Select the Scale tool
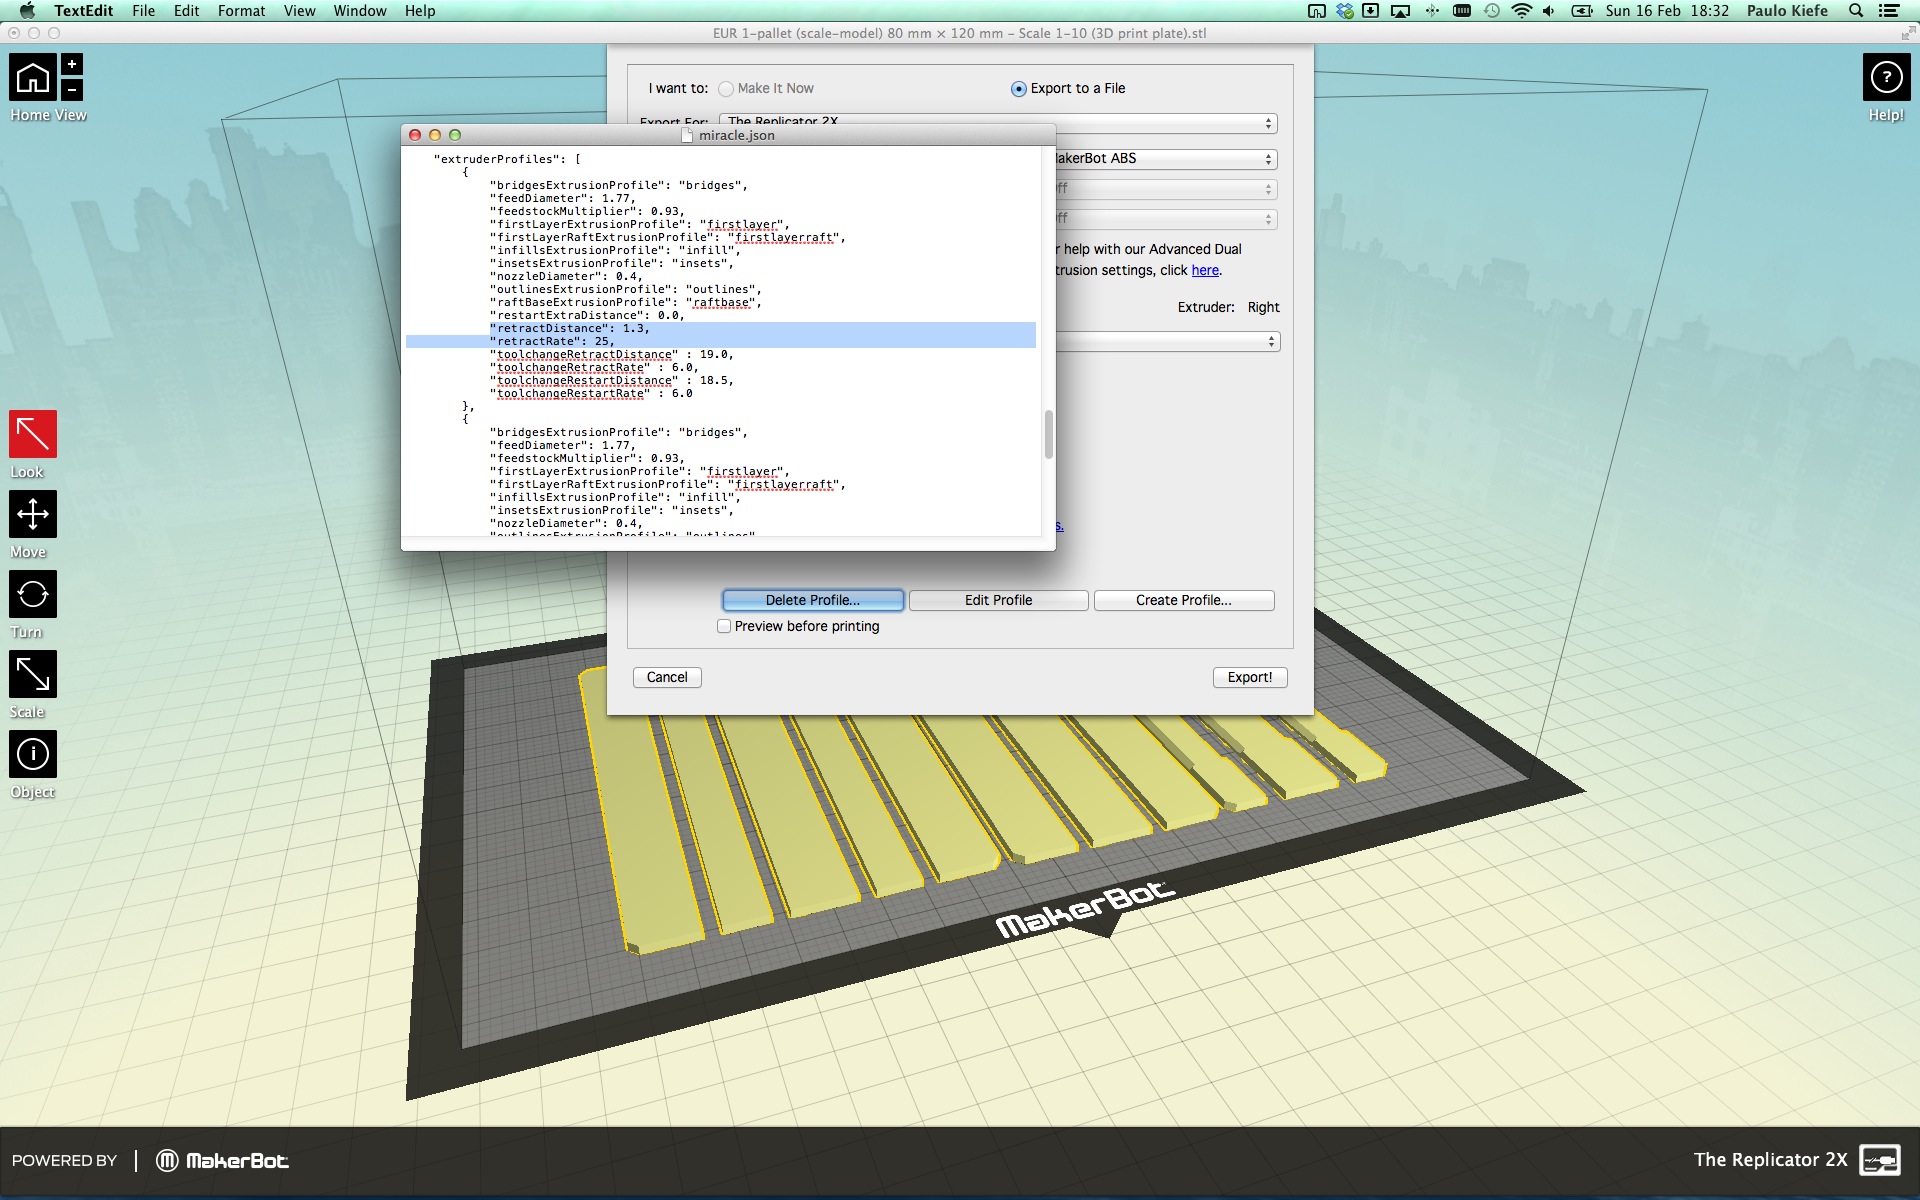 (33, 675)
